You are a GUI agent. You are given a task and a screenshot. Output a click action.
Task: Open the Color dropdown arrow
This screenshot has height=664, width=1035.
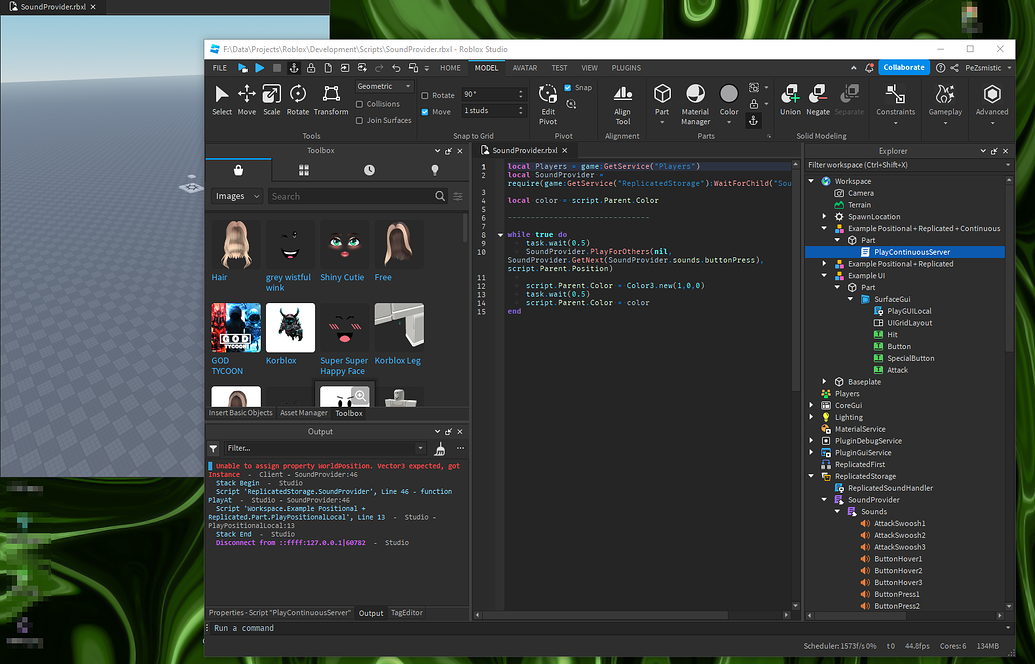point(729,122)
